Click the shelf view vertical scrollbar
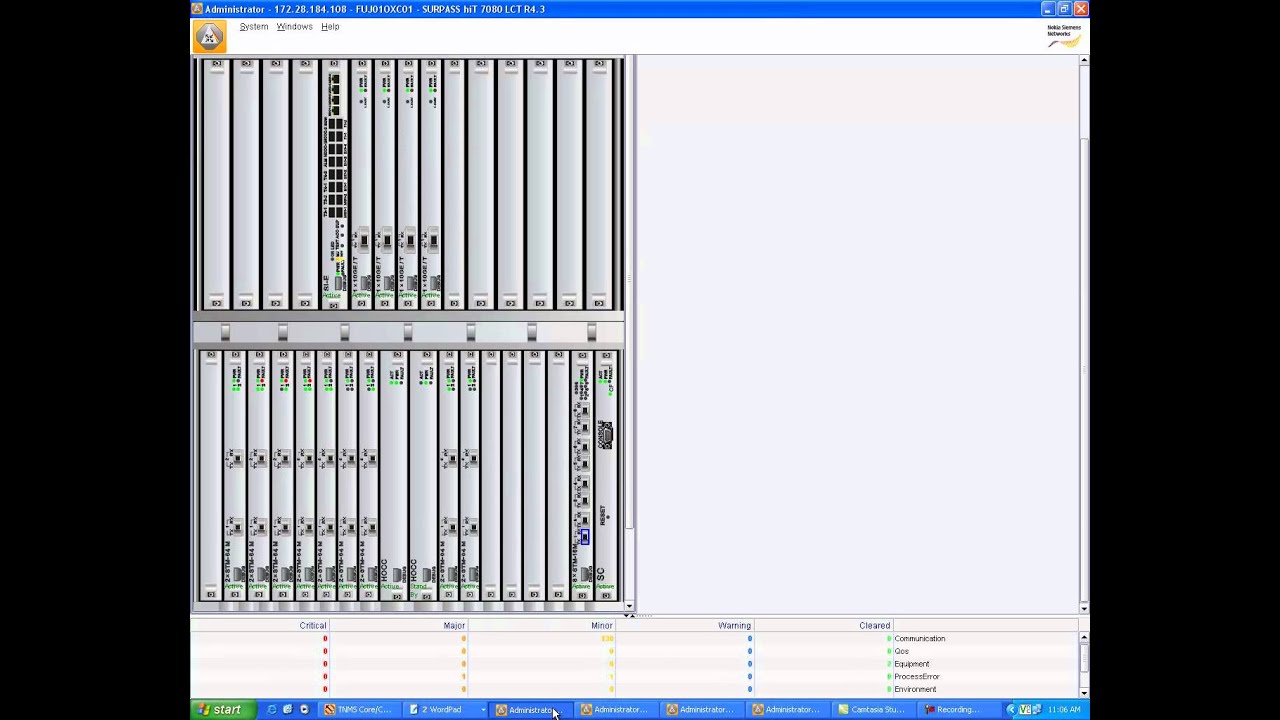This screenshot has width=1280, height=720. (x=629, y=333)
